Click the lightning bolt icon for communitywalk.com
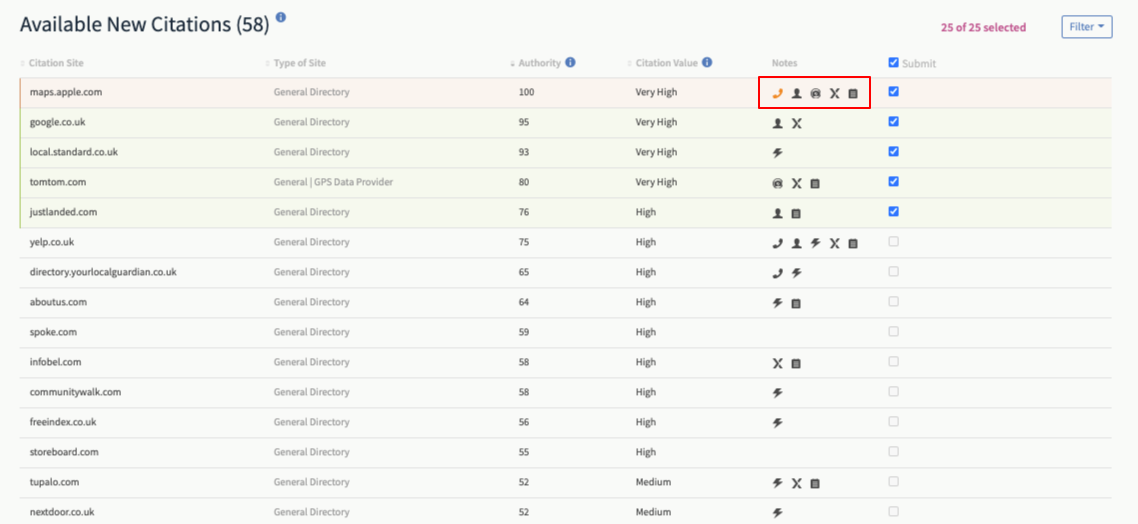The image size is (1138, 524). pos(777,393)
